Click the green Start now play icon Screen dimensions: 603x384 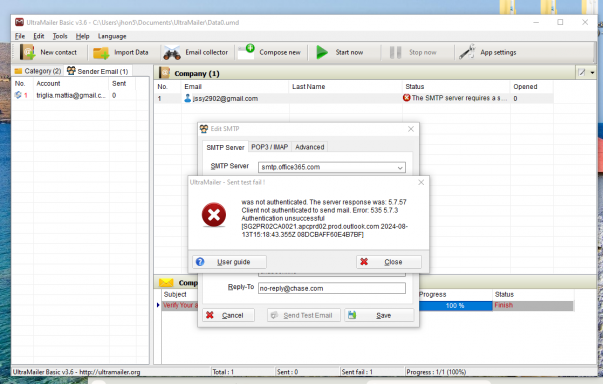[x=322, y=52]
